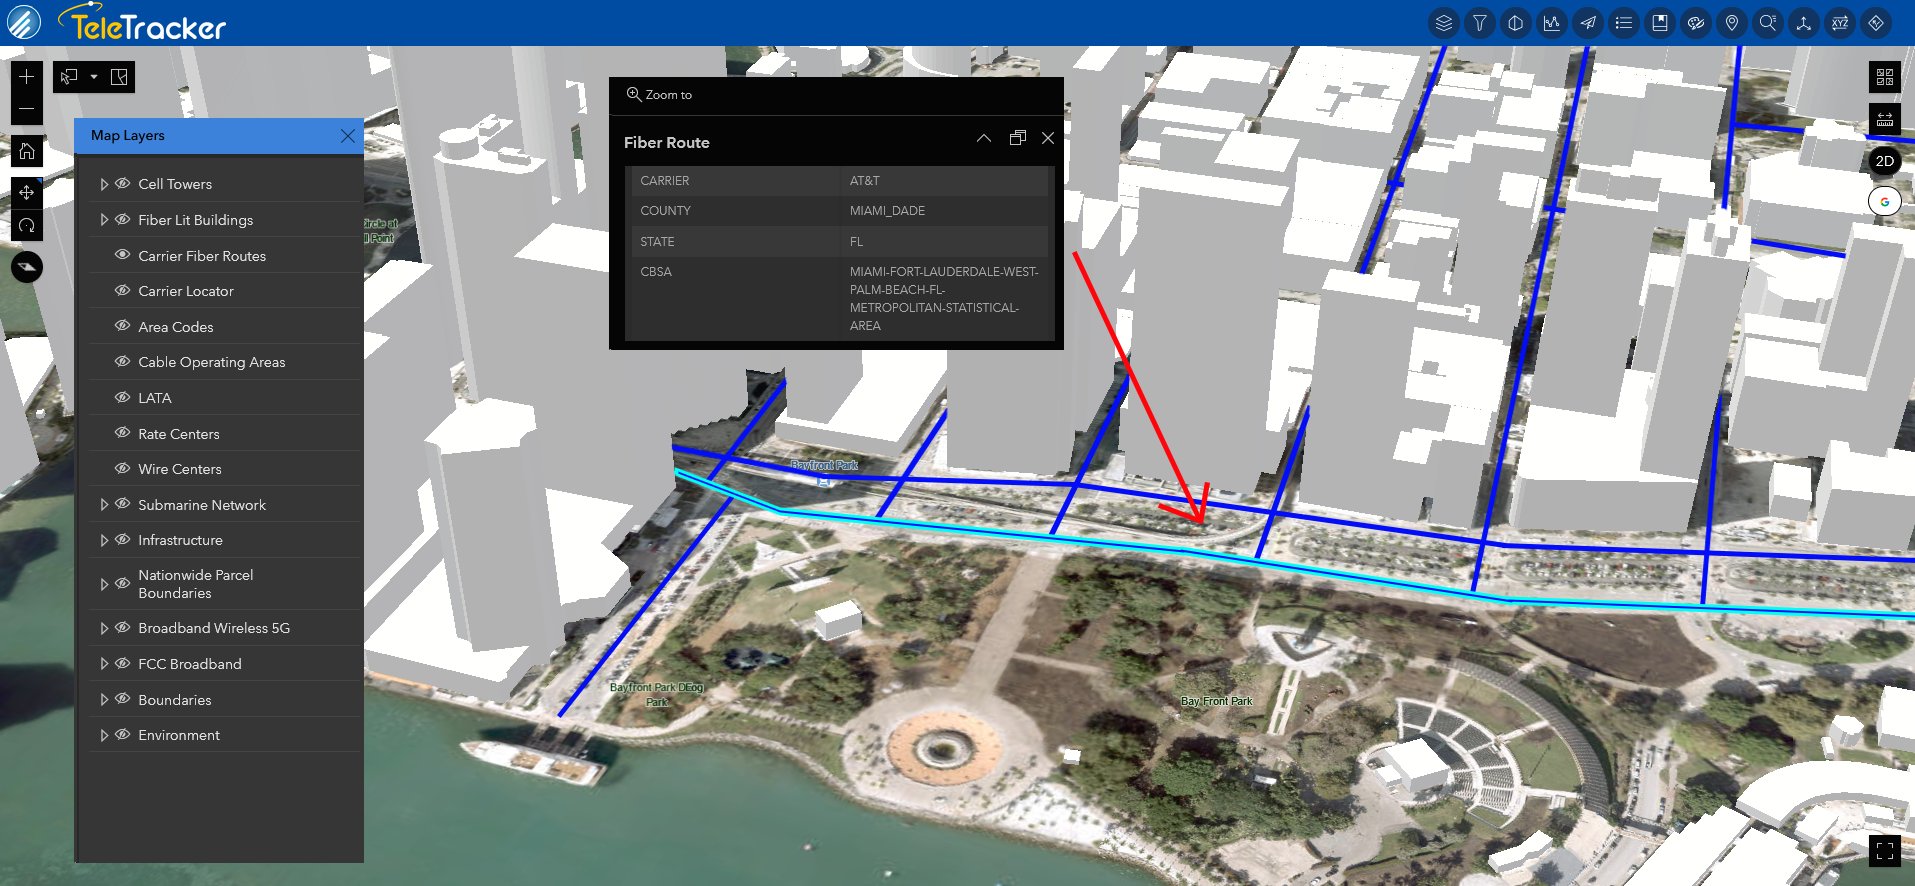This screenshot has width=1915, height=886.
Task: Open the ruler measure tool on right
Action: tap(1885, 119)
